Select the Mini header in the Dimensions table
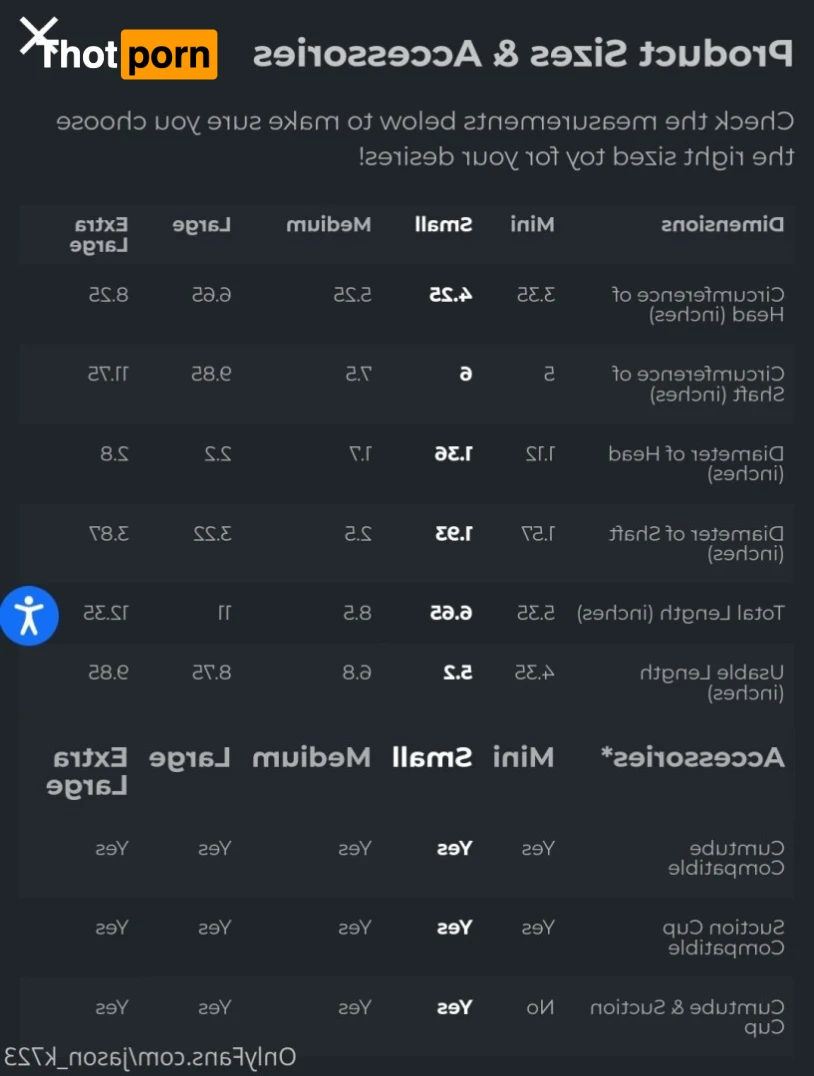 [532, 224]
